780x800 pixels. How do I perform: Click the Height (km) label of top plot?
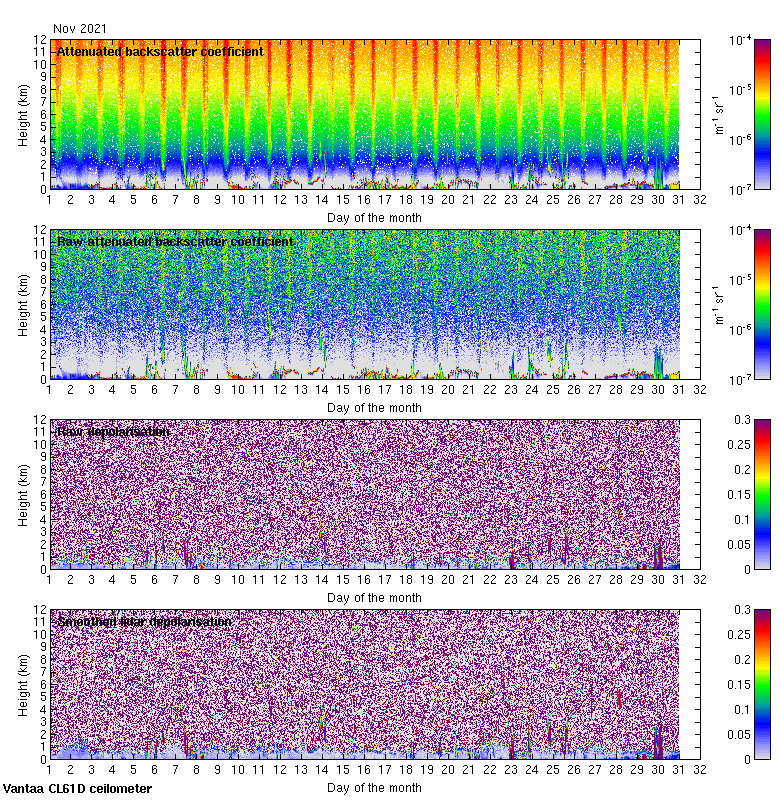point(24,114)
